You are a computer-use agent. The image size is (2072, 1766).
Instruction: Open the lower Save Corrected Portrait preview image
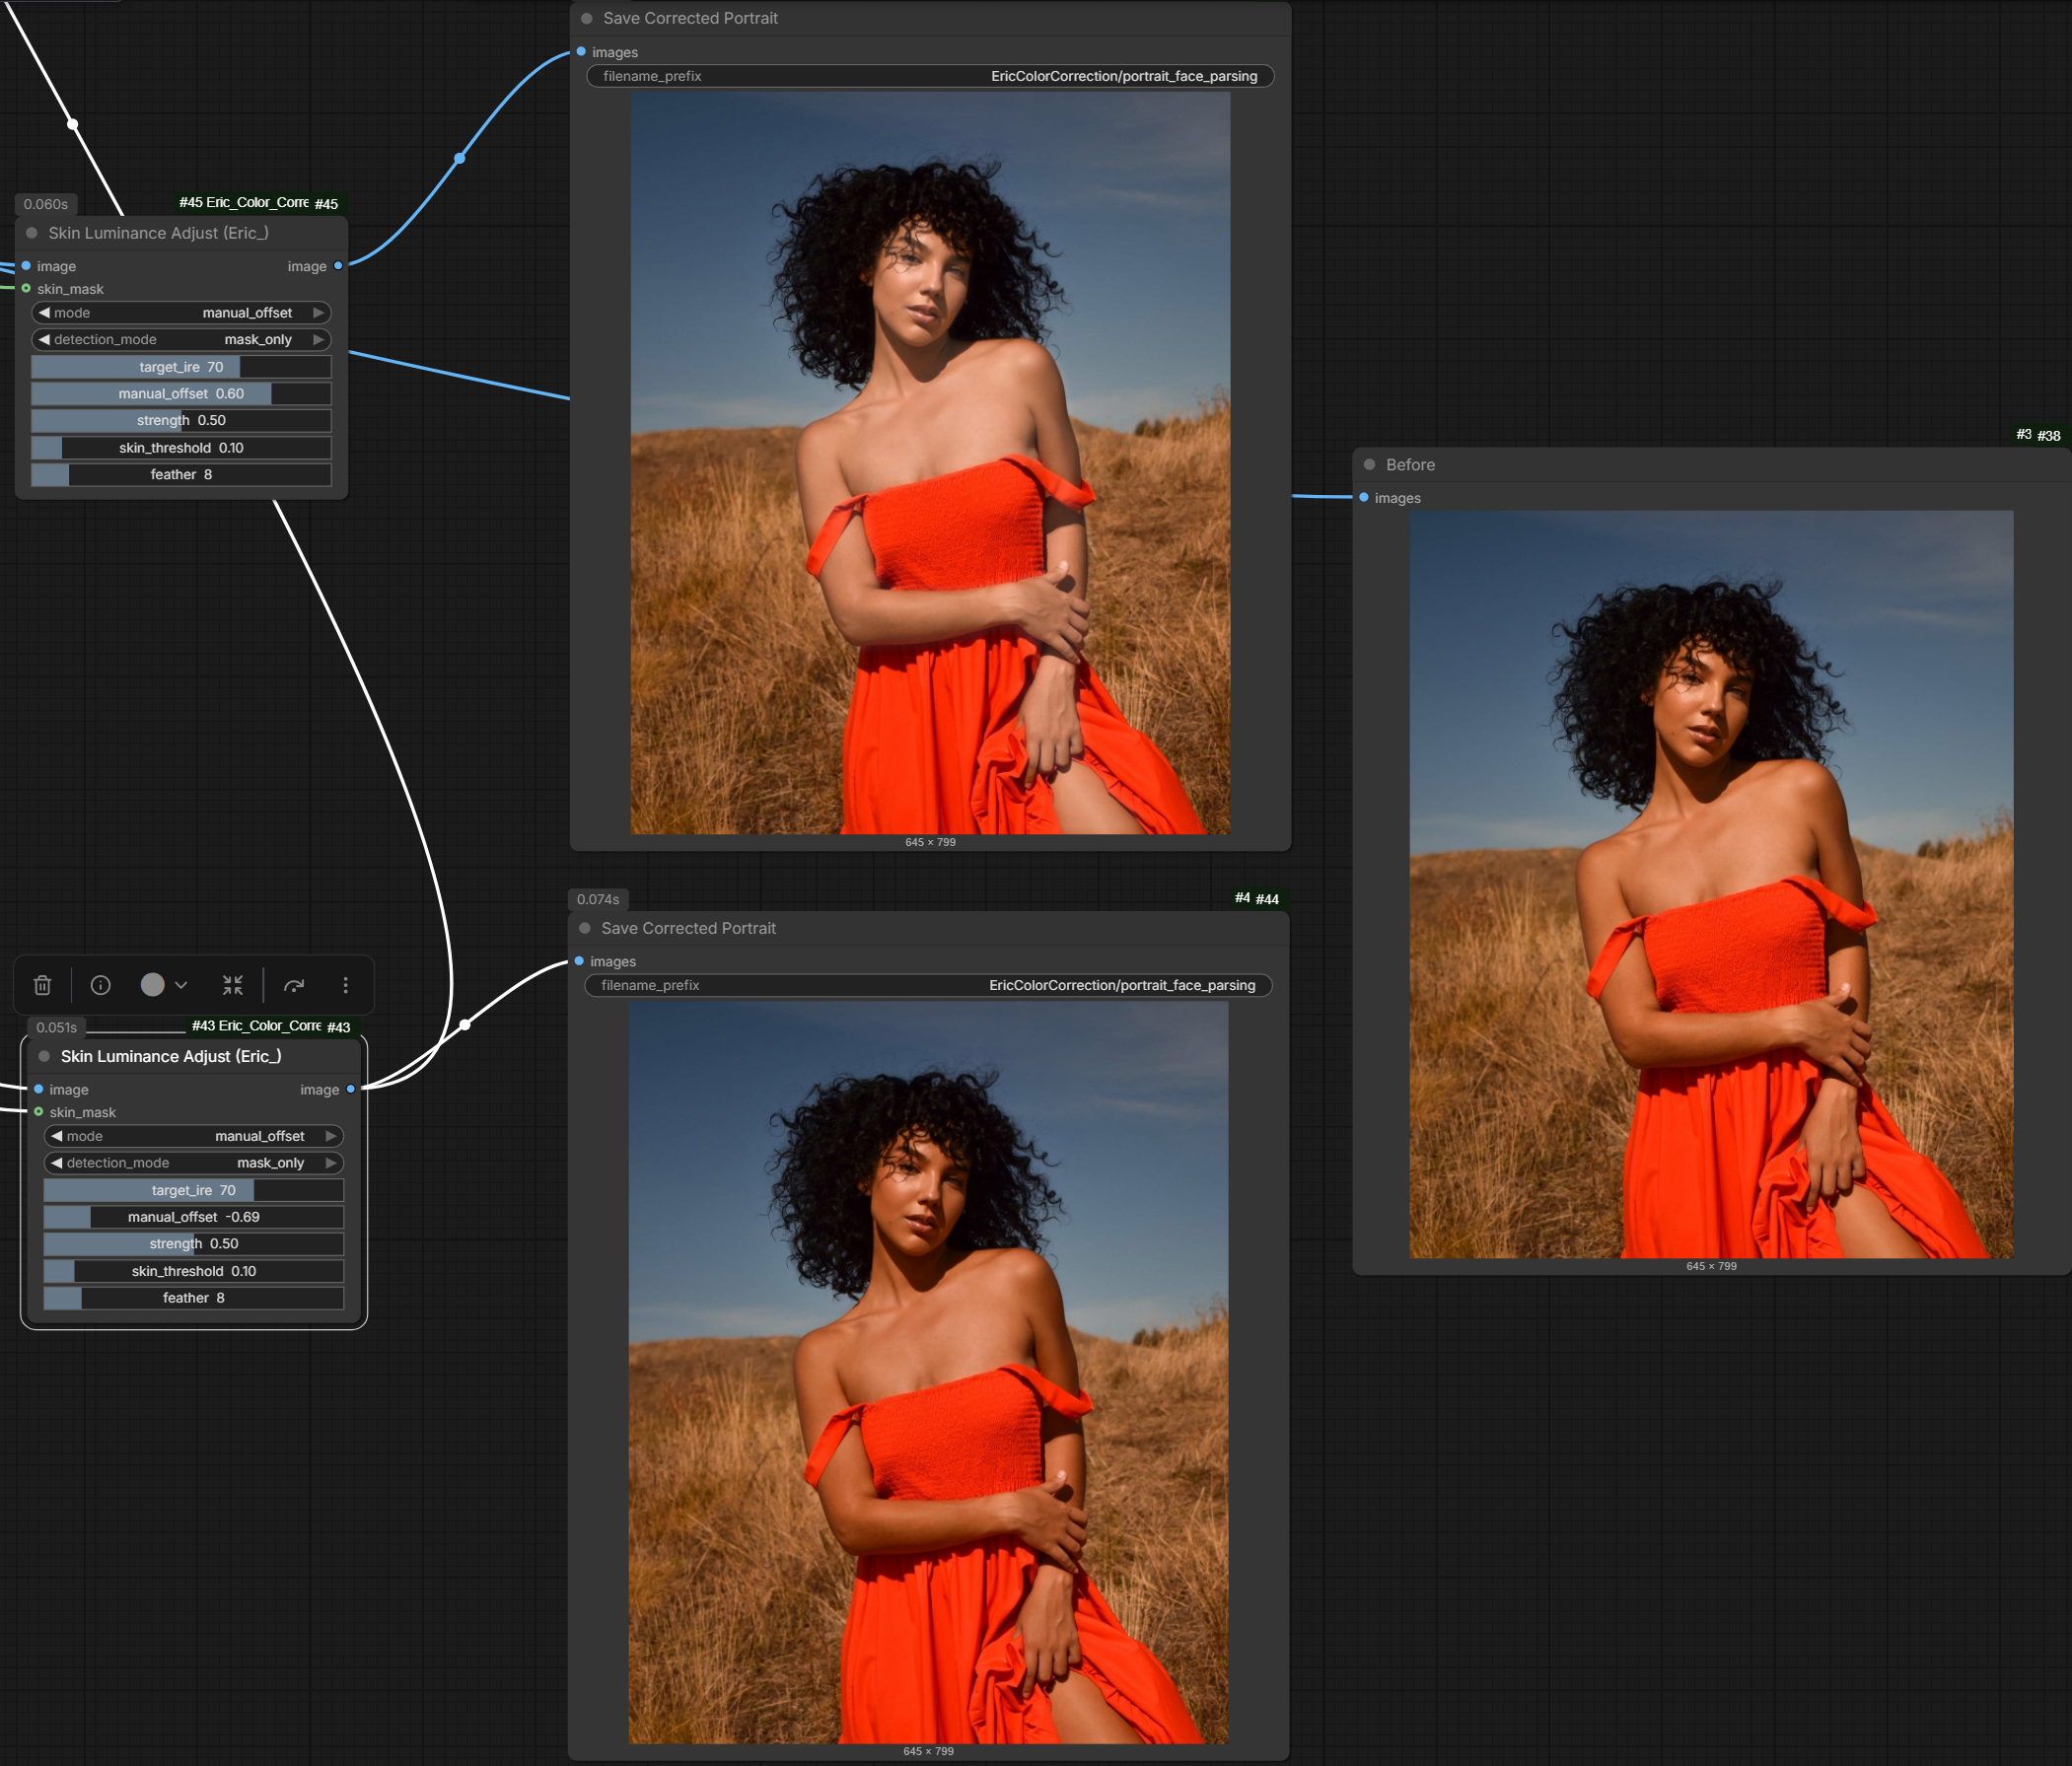pos(928,1373)
